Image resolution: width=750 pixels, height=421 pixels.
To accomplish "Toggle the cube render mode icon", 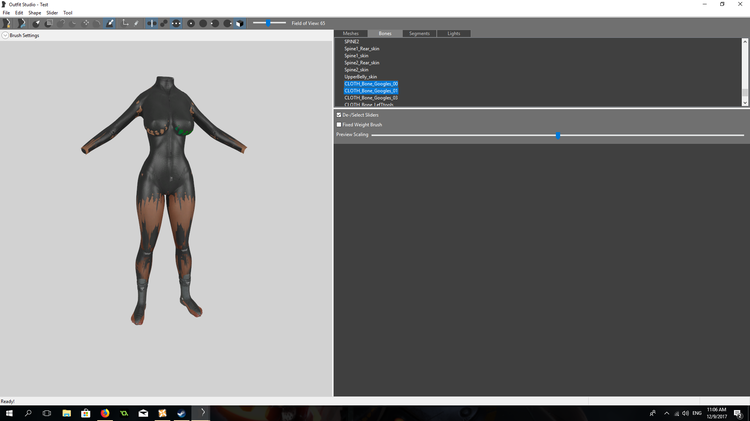I will point(240,23).
